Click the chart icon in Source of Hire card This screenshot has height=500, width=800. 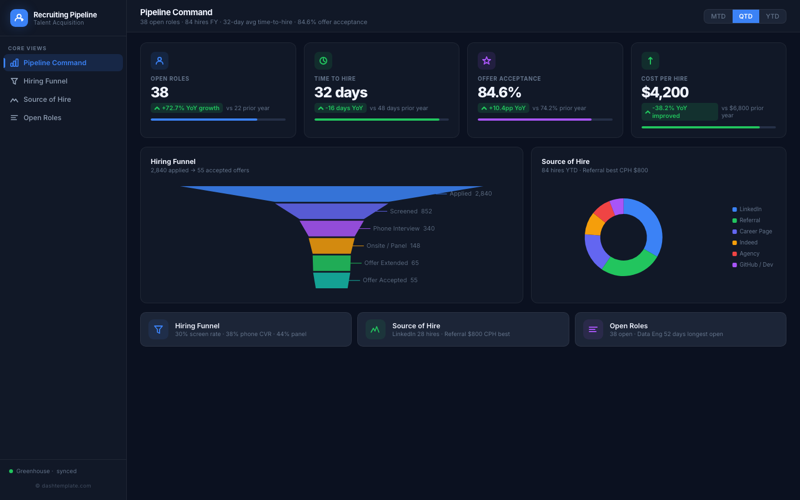coord(375,329)
